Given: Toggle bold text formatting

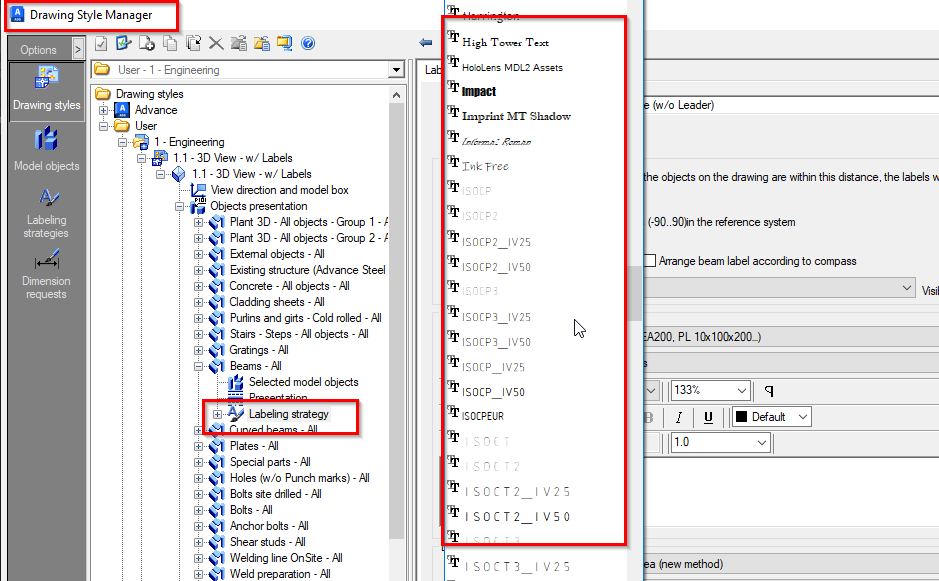Looking at the screenshot, I should pyautogui.click(x=649, y=417).
